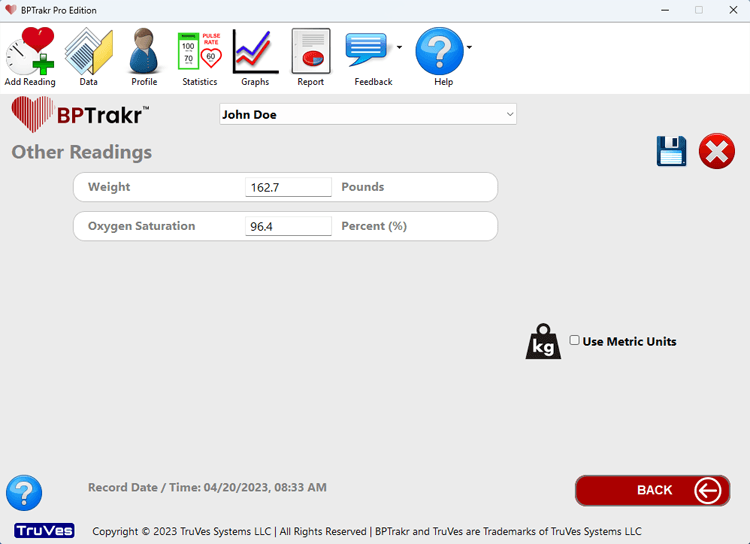Expand the Feedback dropdown arrow
Viewport: 750px width, 544px height.
coord(400,47)
